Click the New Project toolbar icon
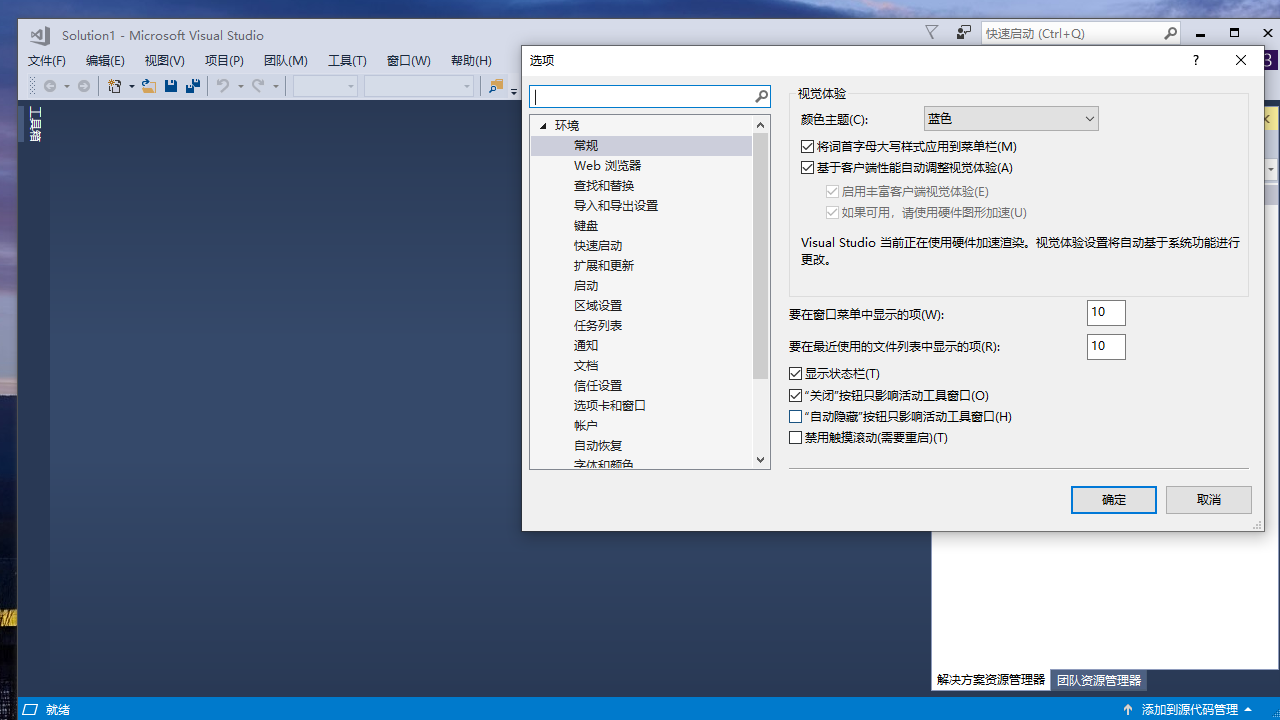The image size is (1280, 720). tap(116, 86)
